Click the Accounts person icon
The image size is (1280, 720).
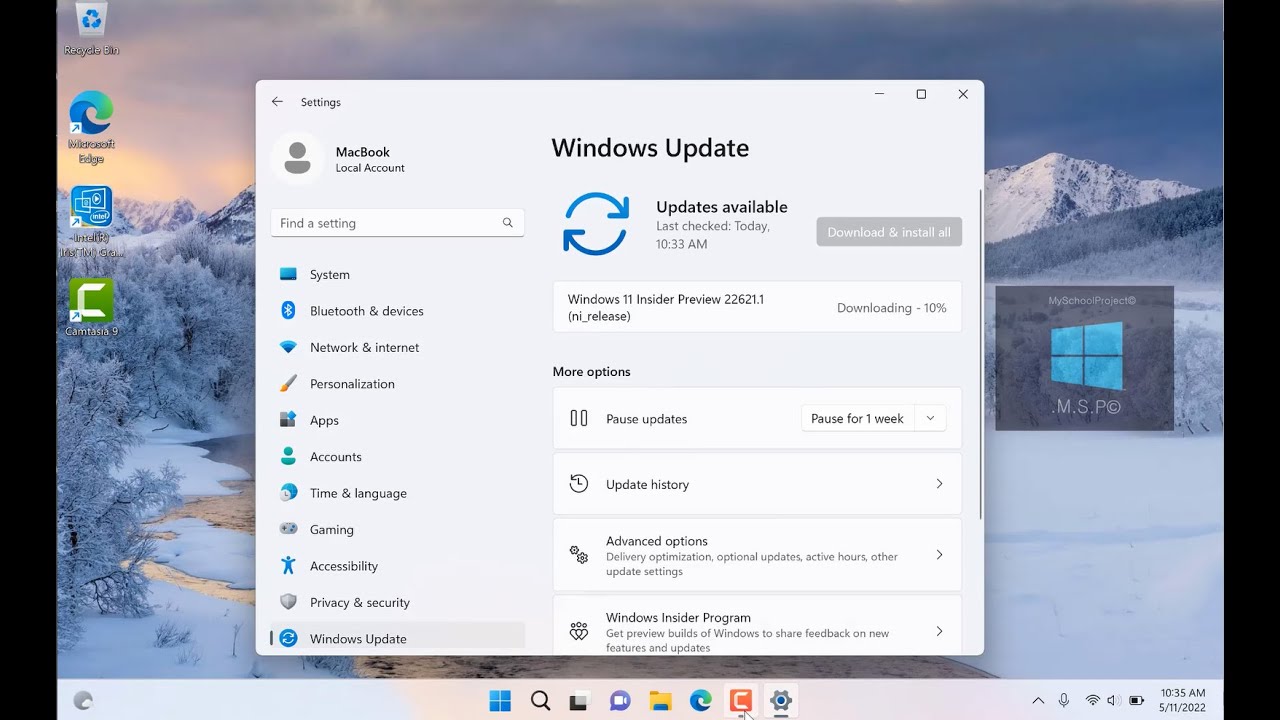pos(288,456)
